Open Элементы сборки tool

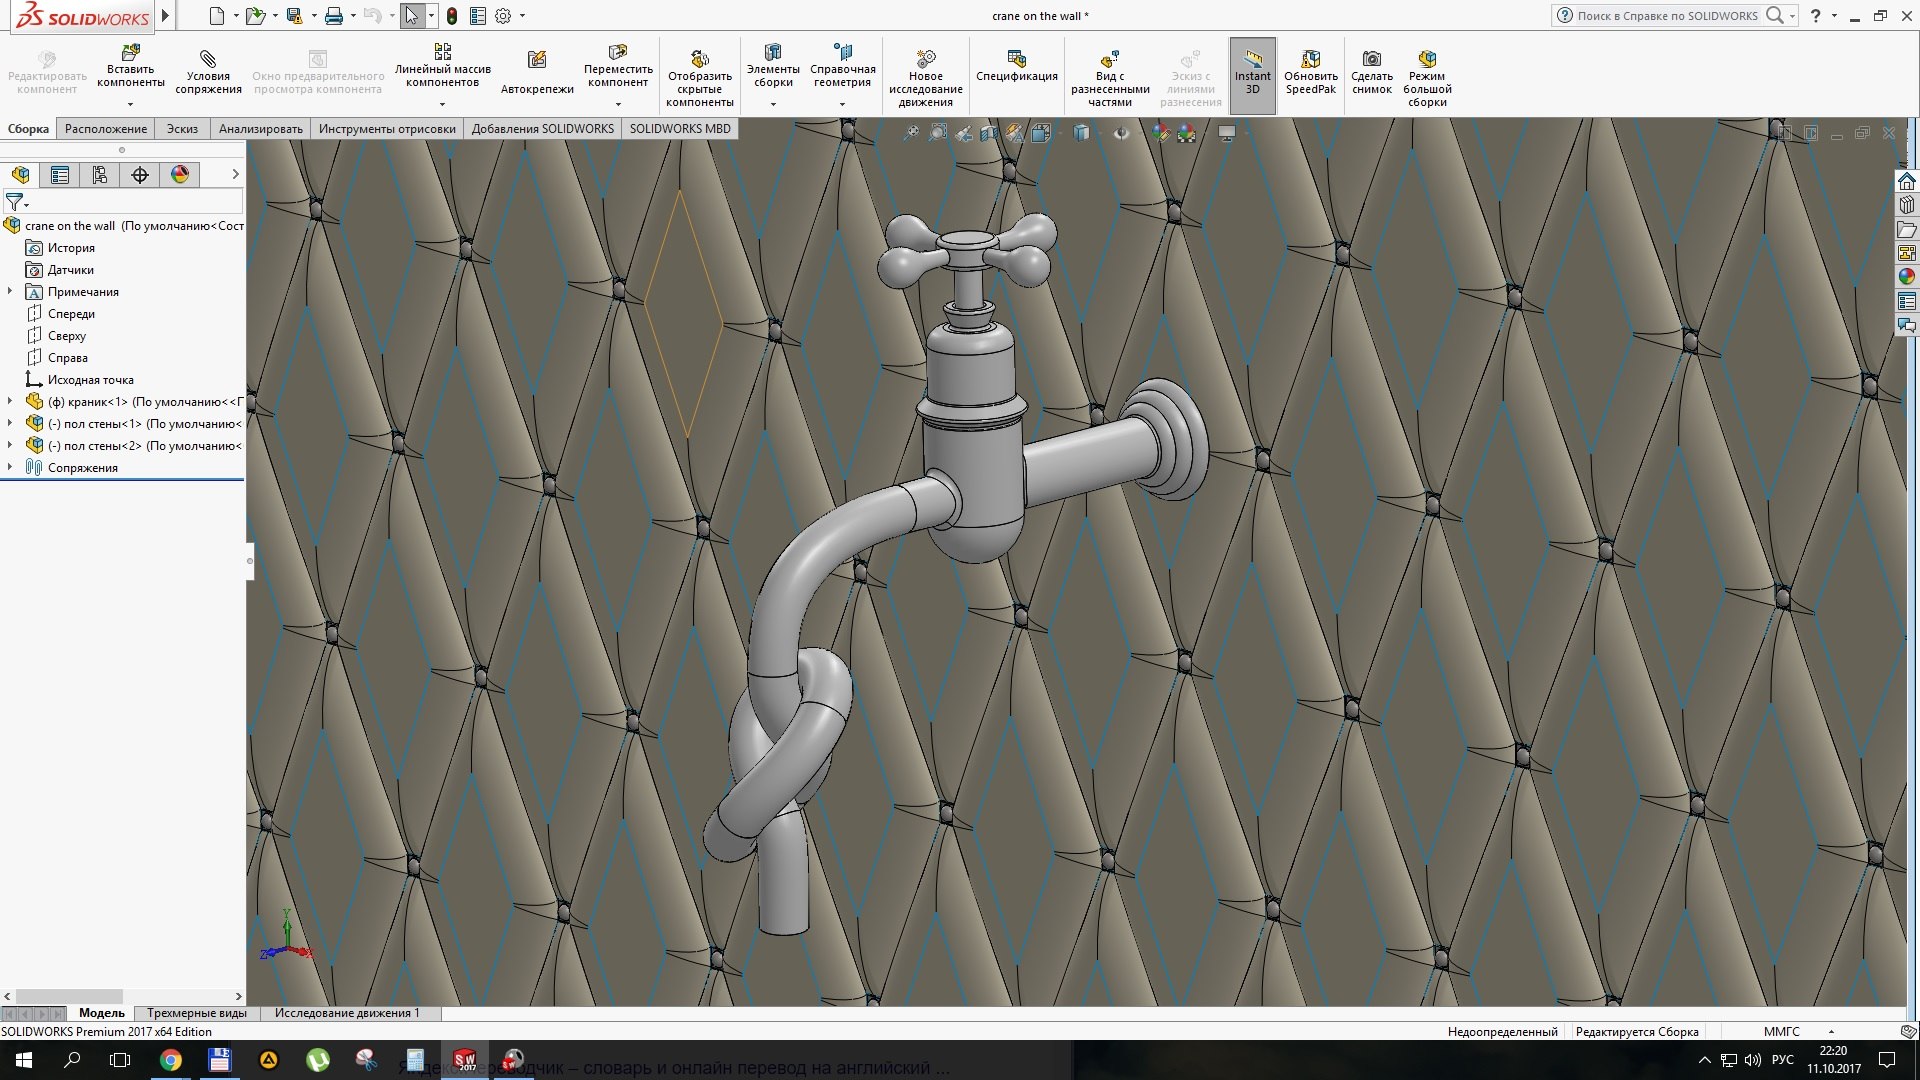773,66
